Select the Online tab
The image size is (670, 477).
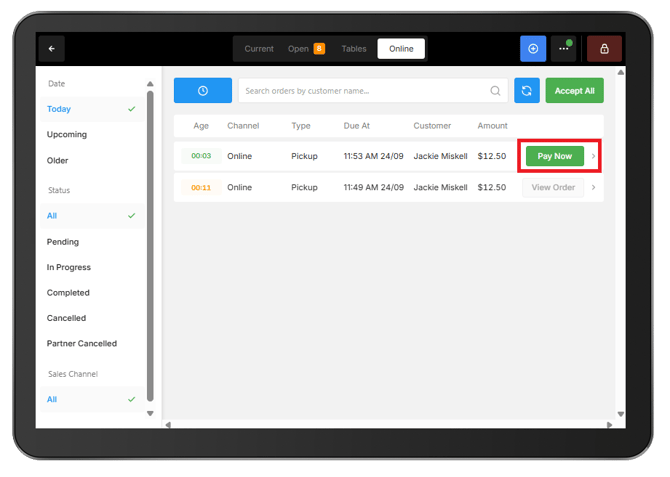tap(401, 49)
